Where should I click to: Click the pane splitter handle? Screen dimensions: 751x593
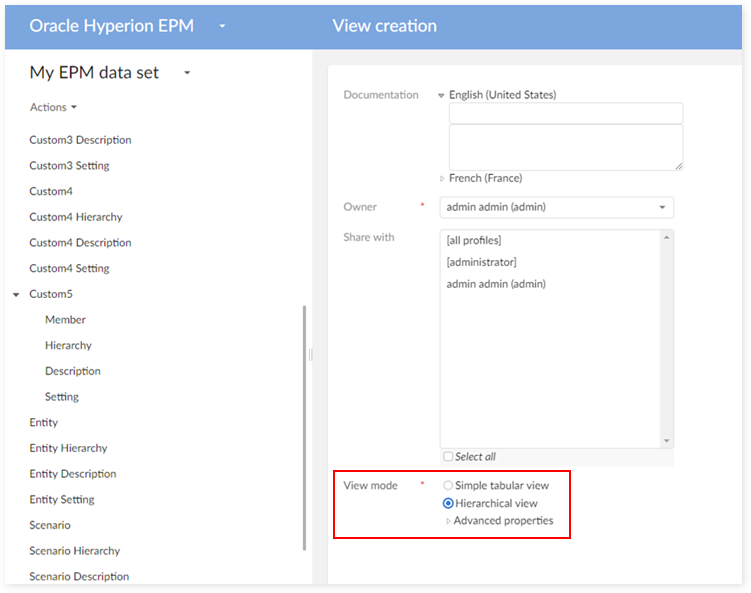coord(311,354)
